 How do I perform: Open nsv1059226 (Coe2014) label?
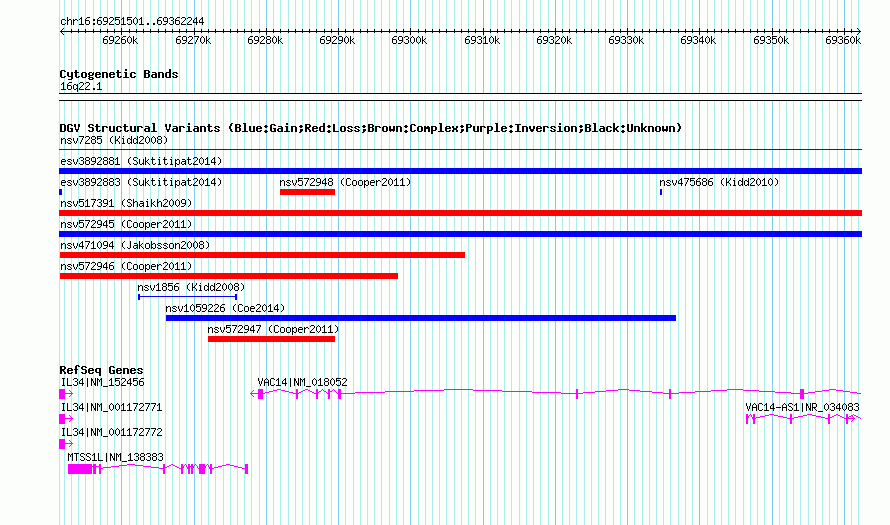225,308
